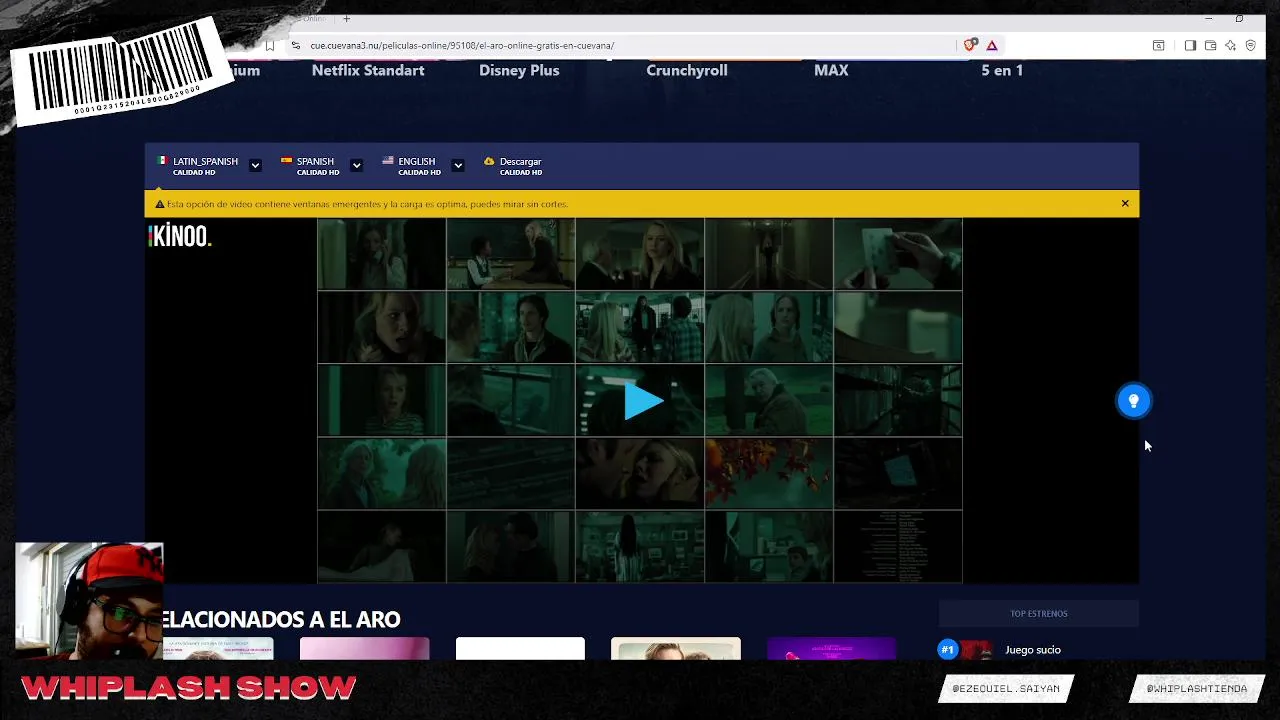1280x720 pixels.
Task: Open the pink related movie poster
Action: coord(365,649)
